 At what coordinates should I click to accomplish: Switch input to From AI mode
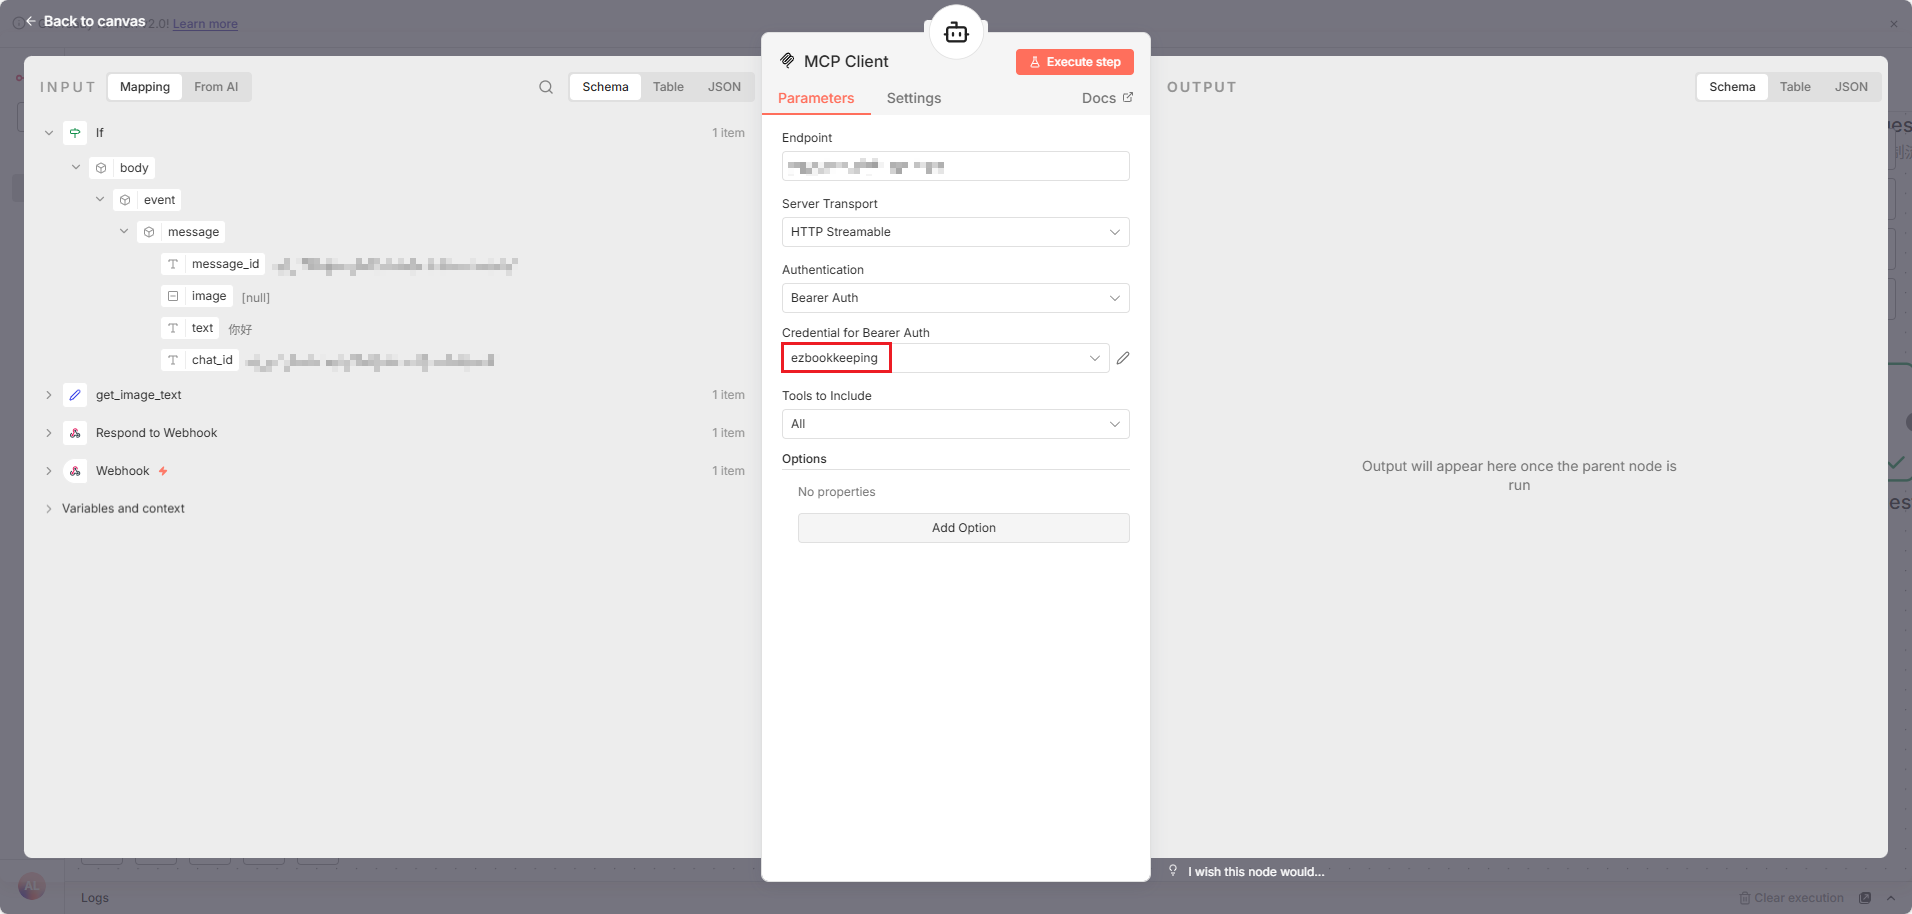coord(216,87)
